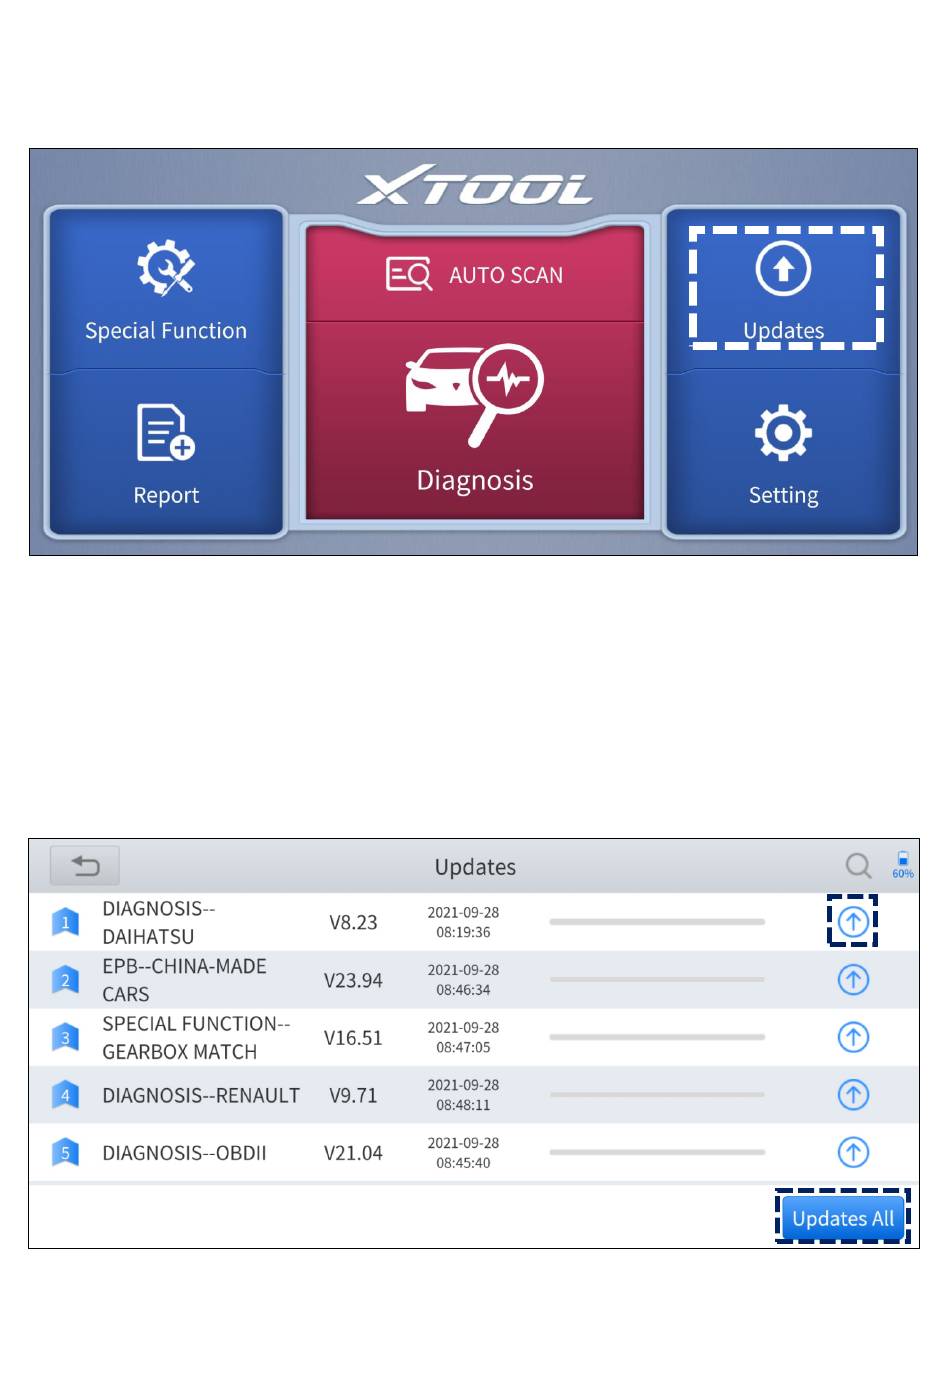950x1387 pixels.
Task: Go back using the return arrow button
Action: click(x=85, y=866)
